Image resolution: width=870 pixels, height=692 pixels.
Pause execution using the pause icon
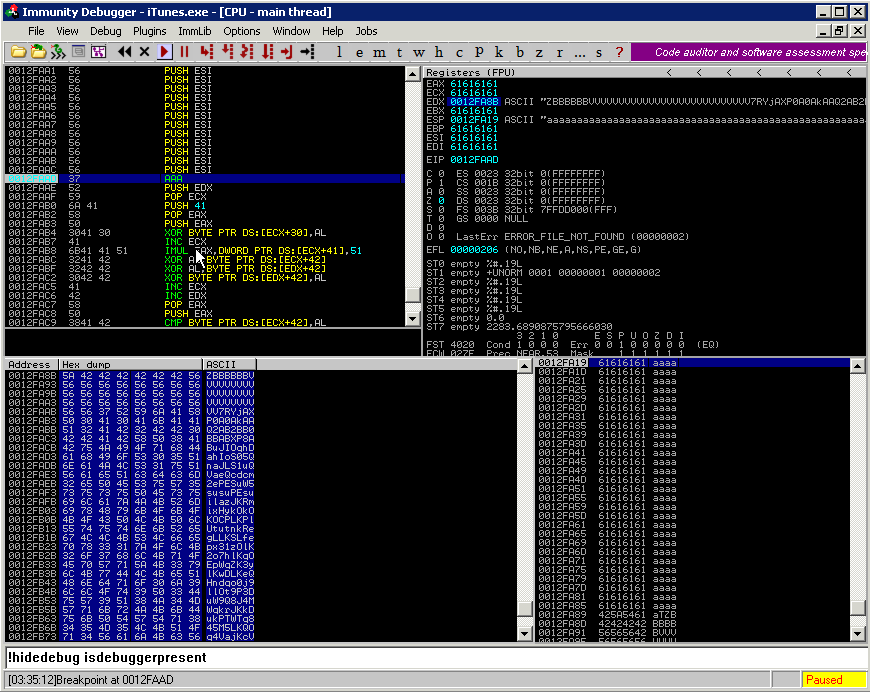pyautogui.click(x=184, y=52)
